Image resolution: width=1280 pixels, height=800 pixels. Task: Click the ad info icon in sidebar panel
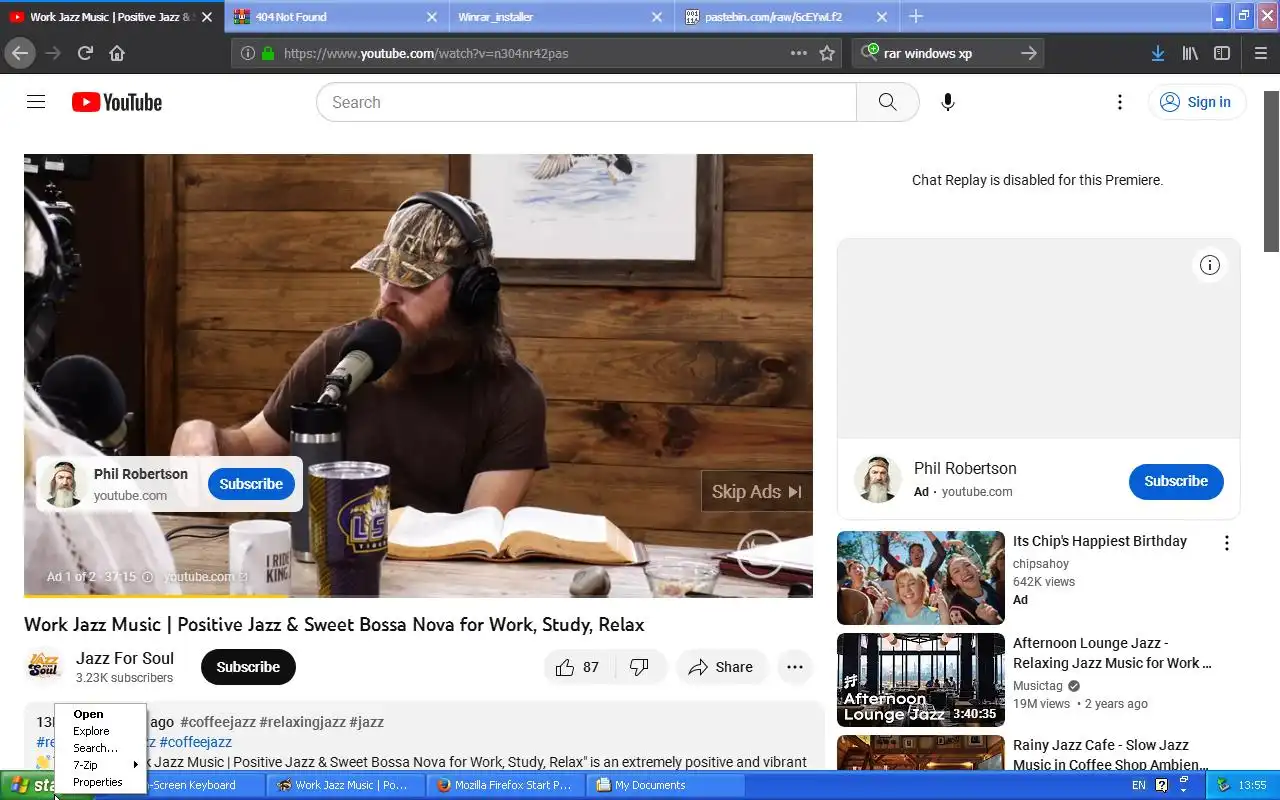click(x=1210, y=265)
